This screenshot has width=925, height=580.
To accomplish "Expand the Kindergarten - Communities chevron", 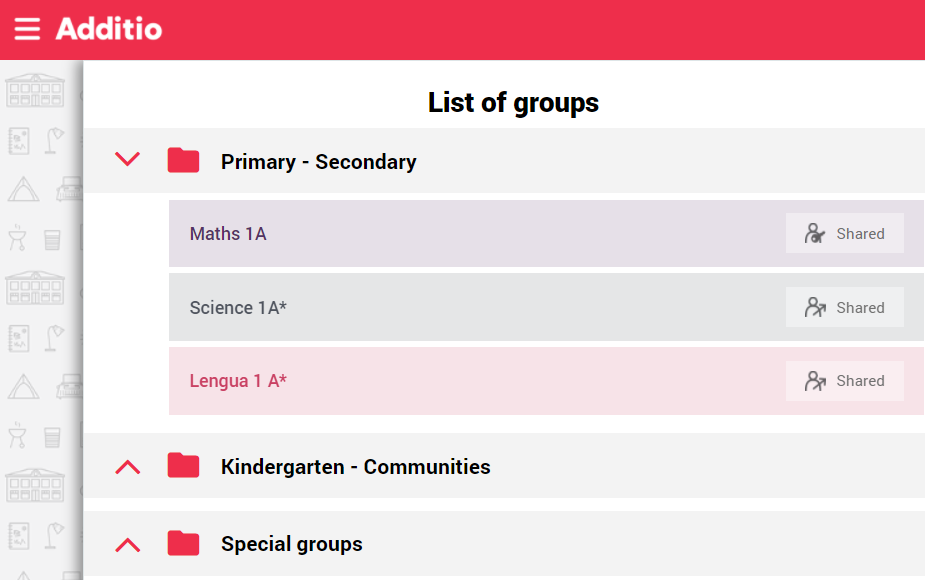I will pos(127,467).
